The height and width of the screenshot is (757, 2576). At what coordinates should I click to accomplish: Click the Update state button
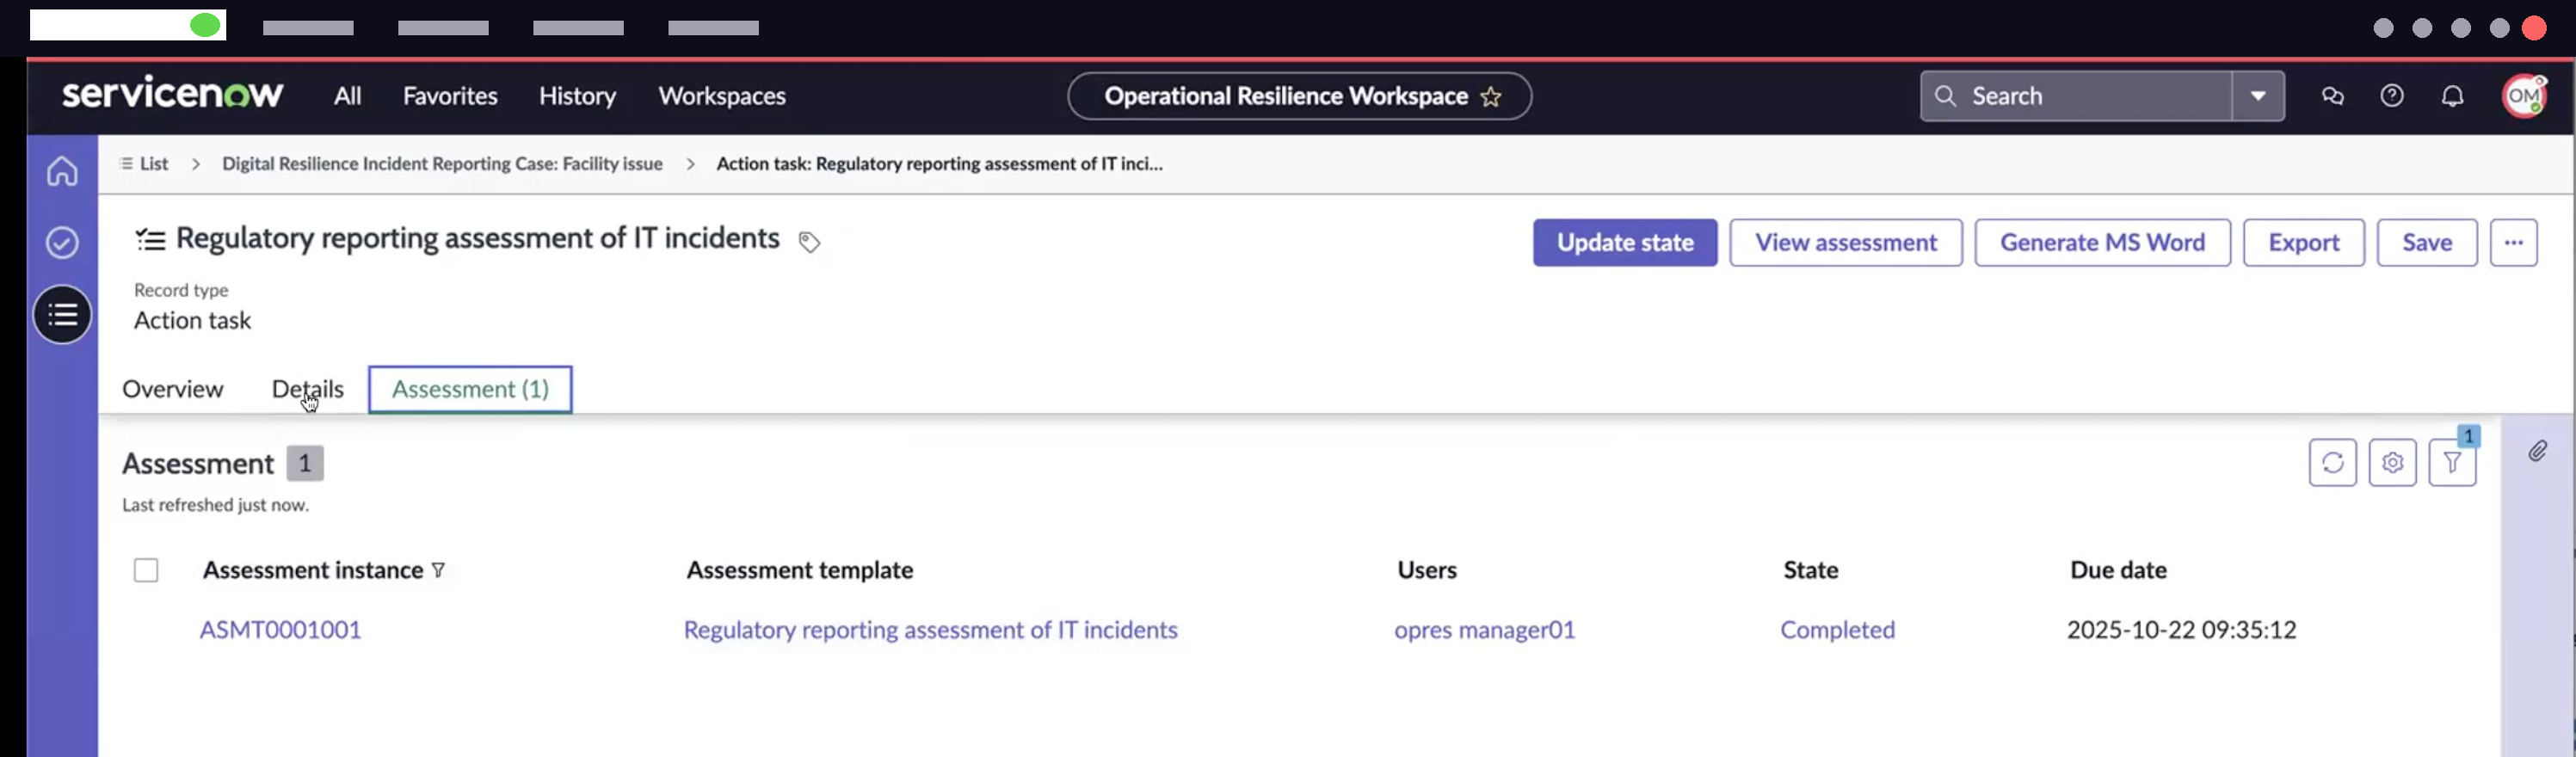click(x=1625, y=243)
